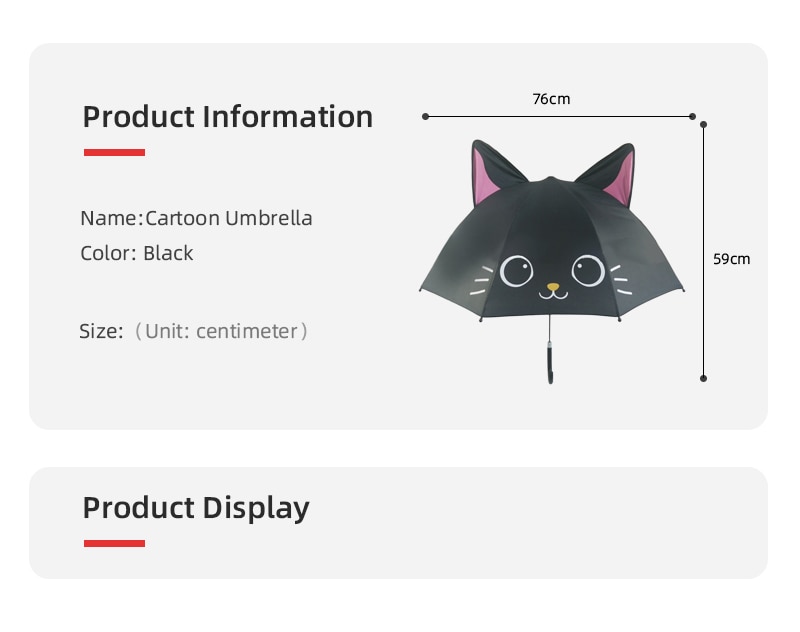800x632 pixels.
Task: Click the 59cm height label
Action: (x=732, y=259)
